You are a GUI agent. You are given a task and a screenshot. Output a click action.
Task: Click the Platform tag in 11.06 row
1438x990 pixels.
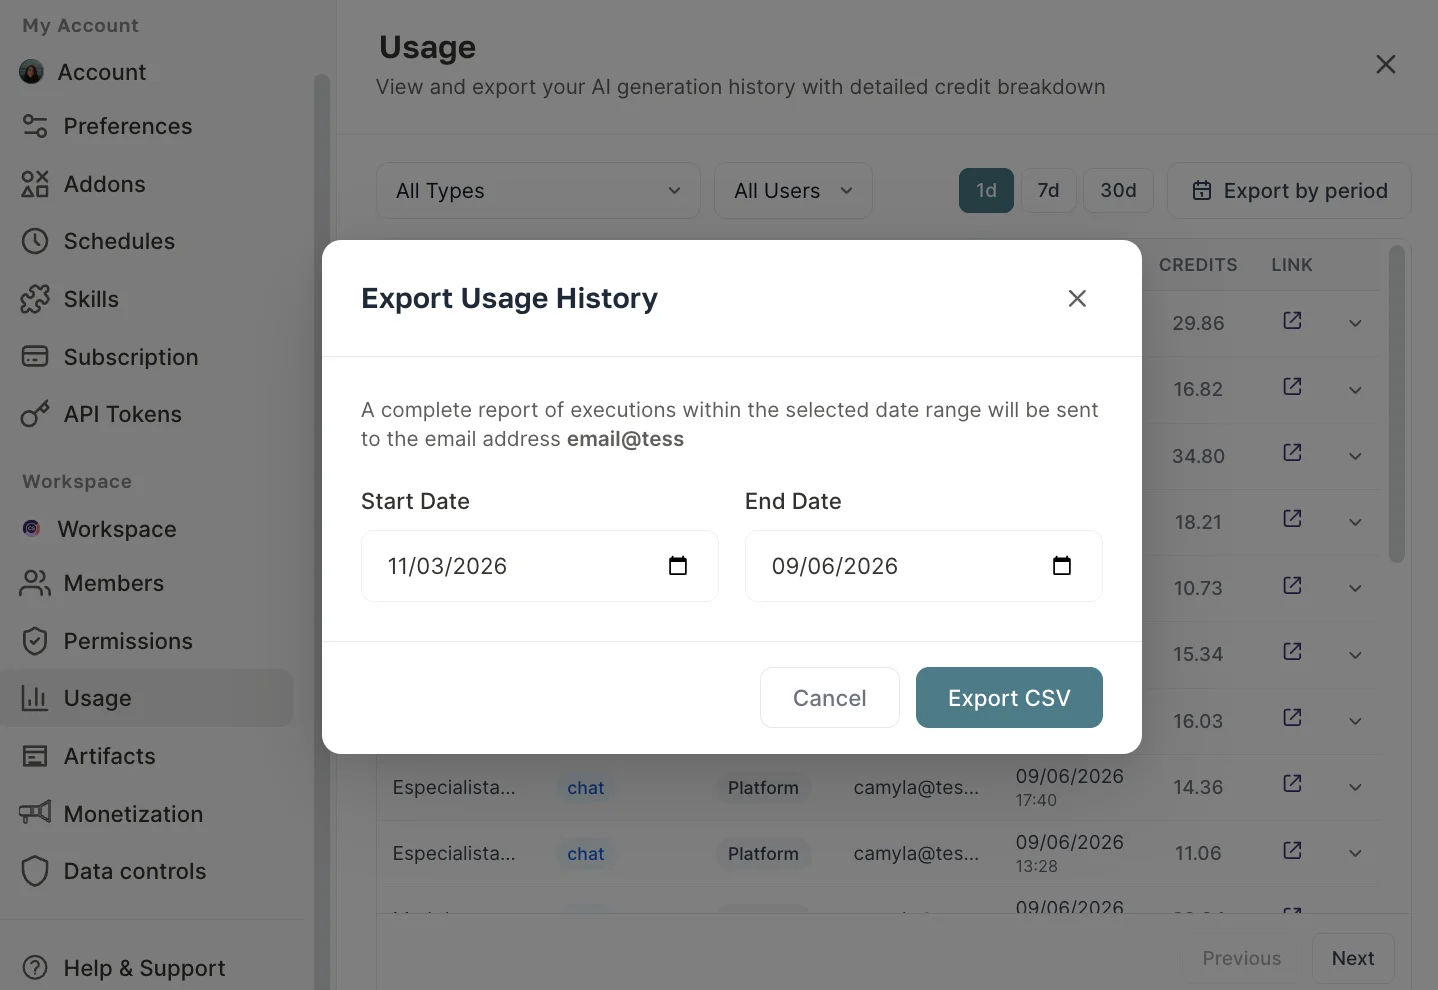(763, 854)
